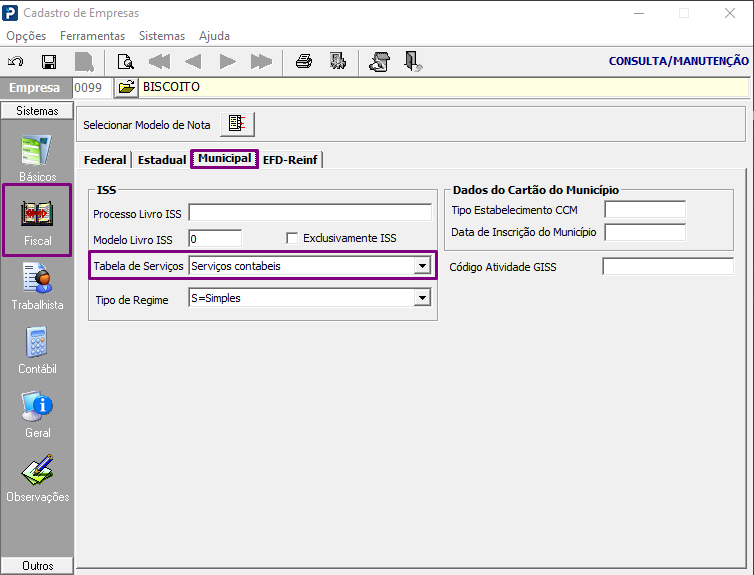
Task: Open the Fiscal system in the sidebar
Action: coord(37,220)
